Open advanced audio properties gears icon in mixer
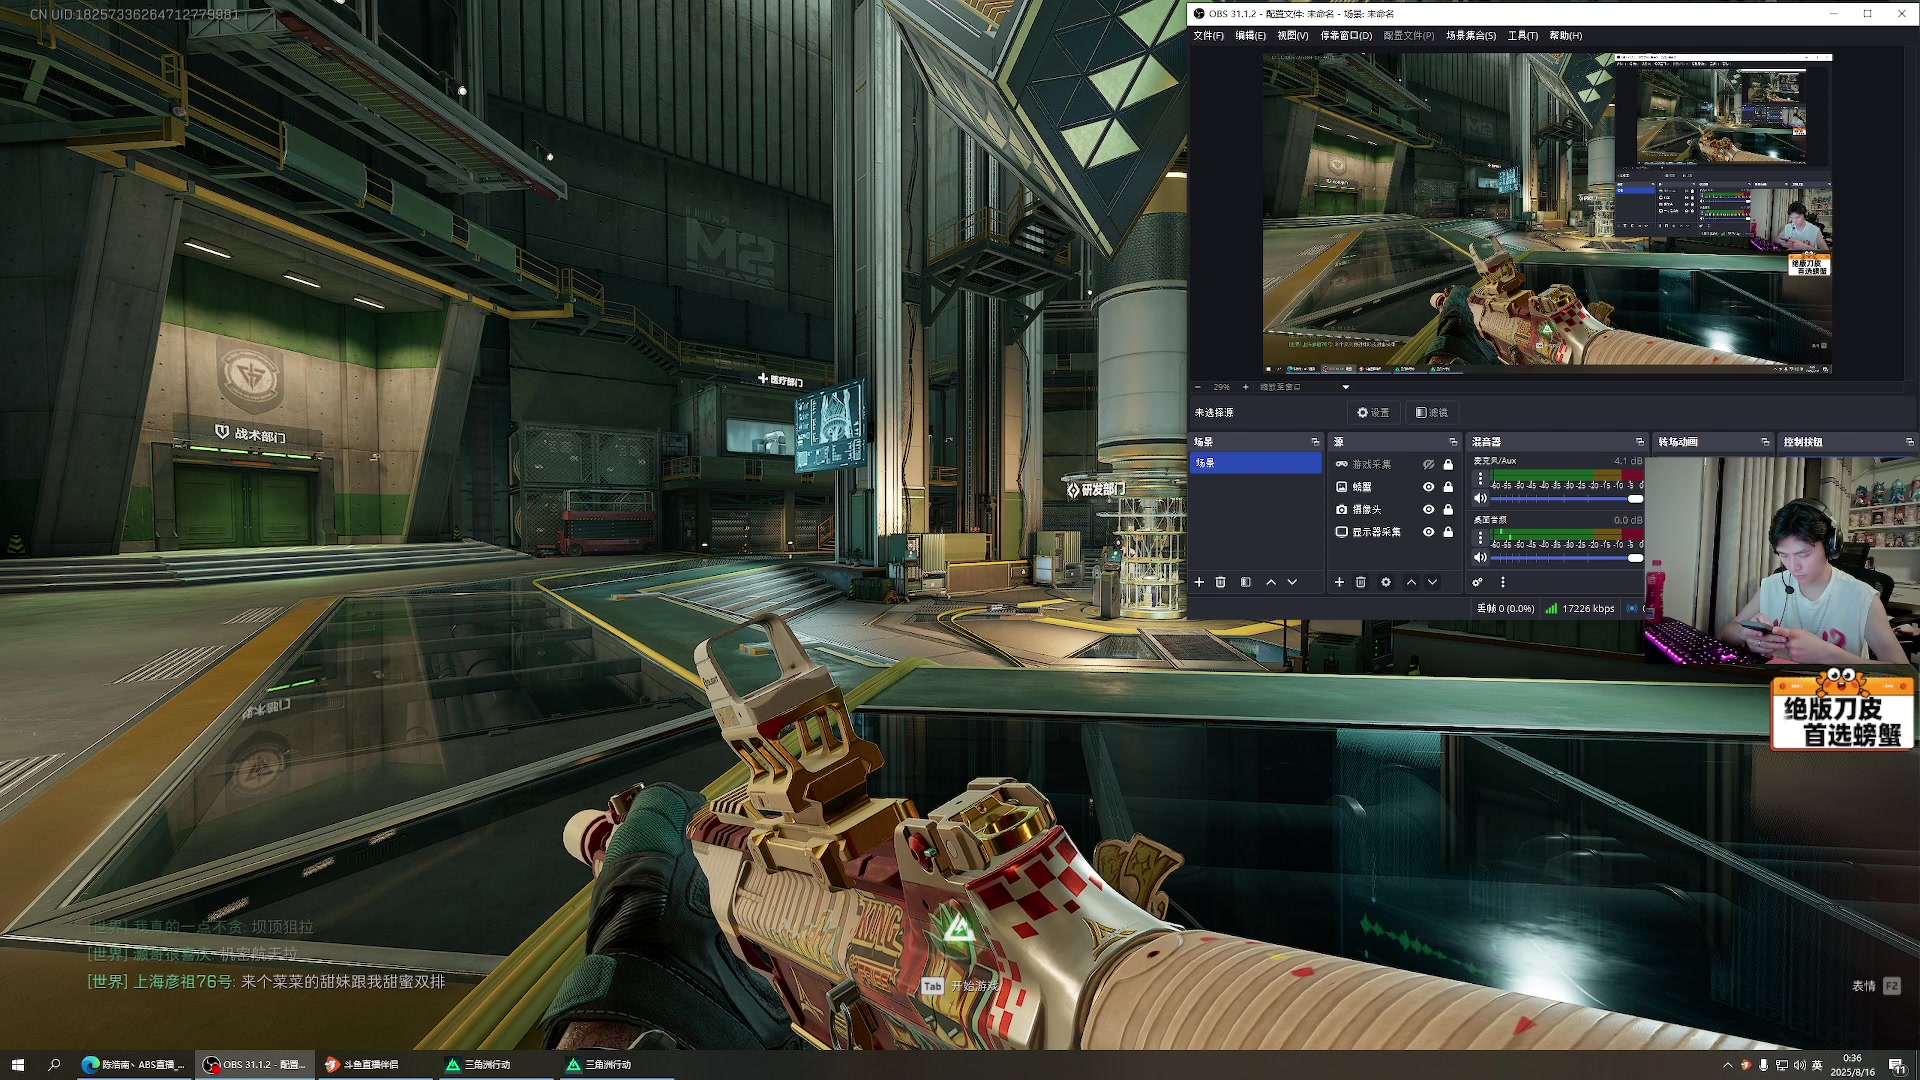1920x1080 pixels. pos(1477,582)
